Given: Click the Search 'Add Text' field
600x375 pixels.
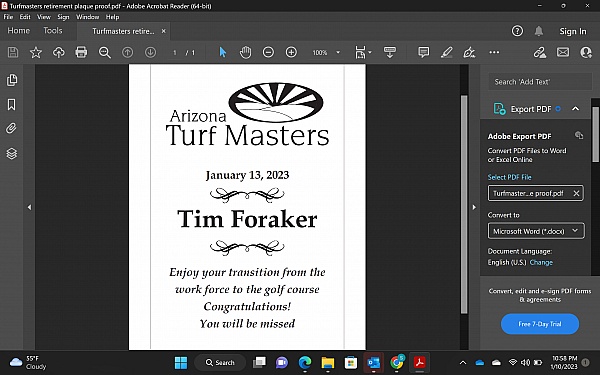Looking at the screenshot, I should [540, 82].
